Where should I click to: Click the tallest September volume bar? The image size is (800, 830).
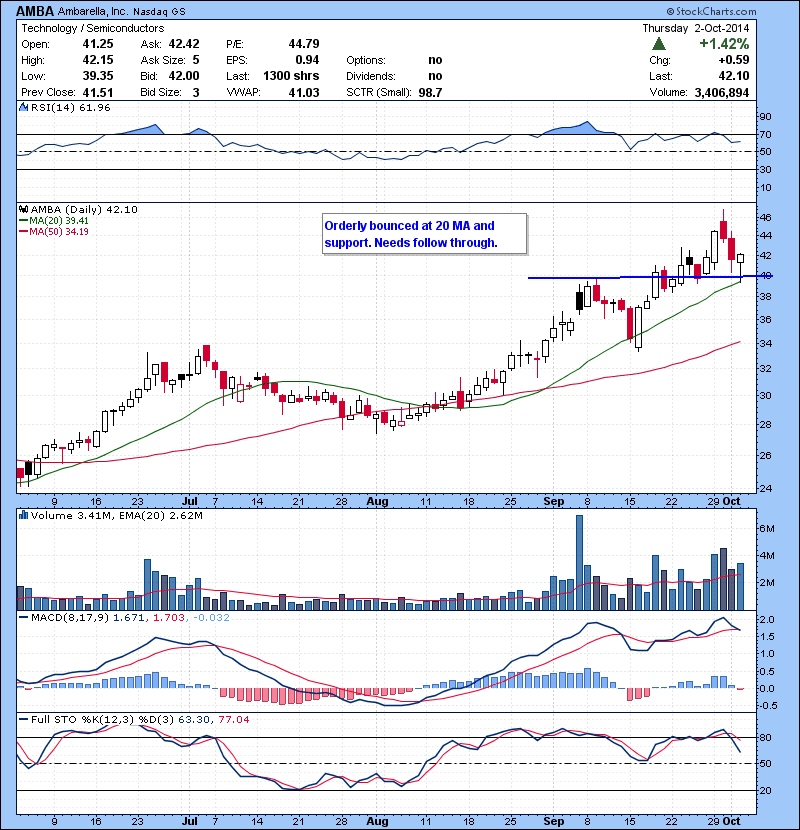coord(579,563)
